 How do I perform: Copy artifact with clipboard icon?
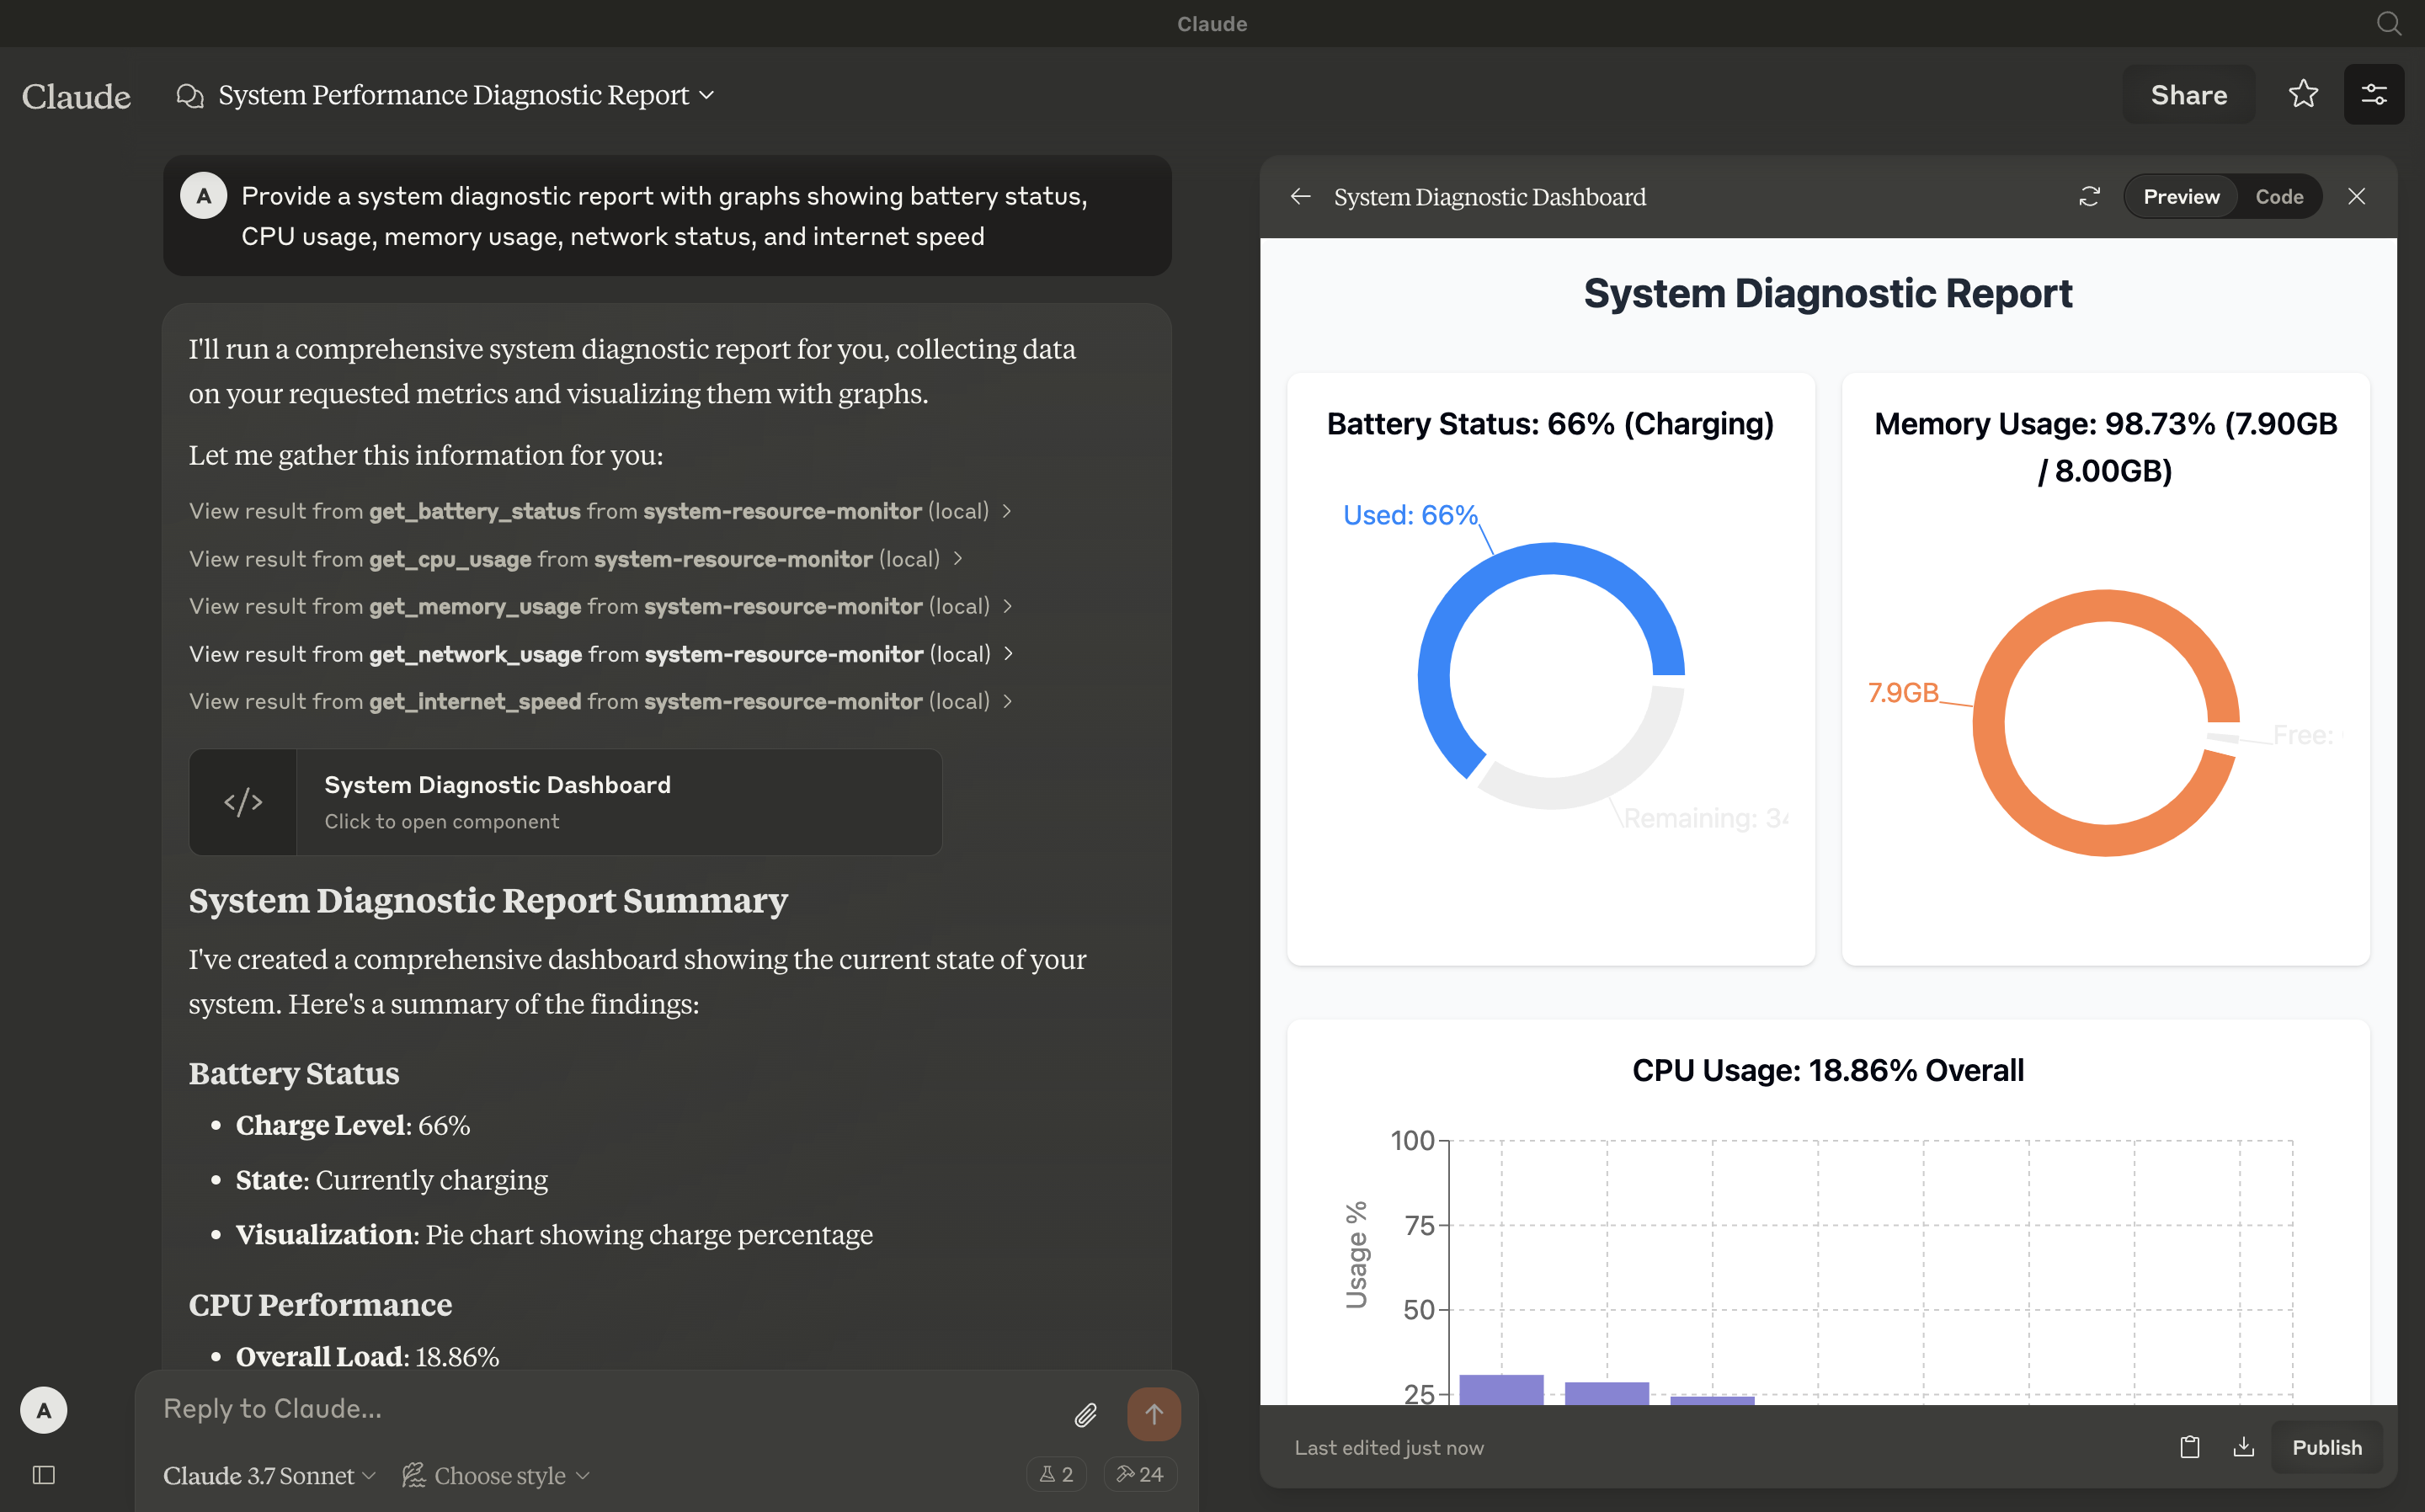[2189, 1447]
